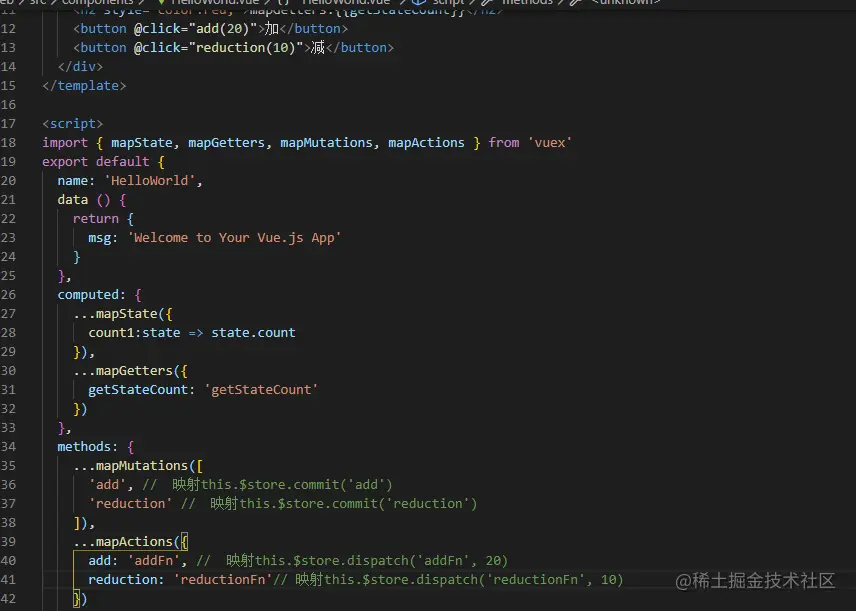The image size is (856, 611).
Task: Click line number 26 in the gutter
Action: point(8,295)
